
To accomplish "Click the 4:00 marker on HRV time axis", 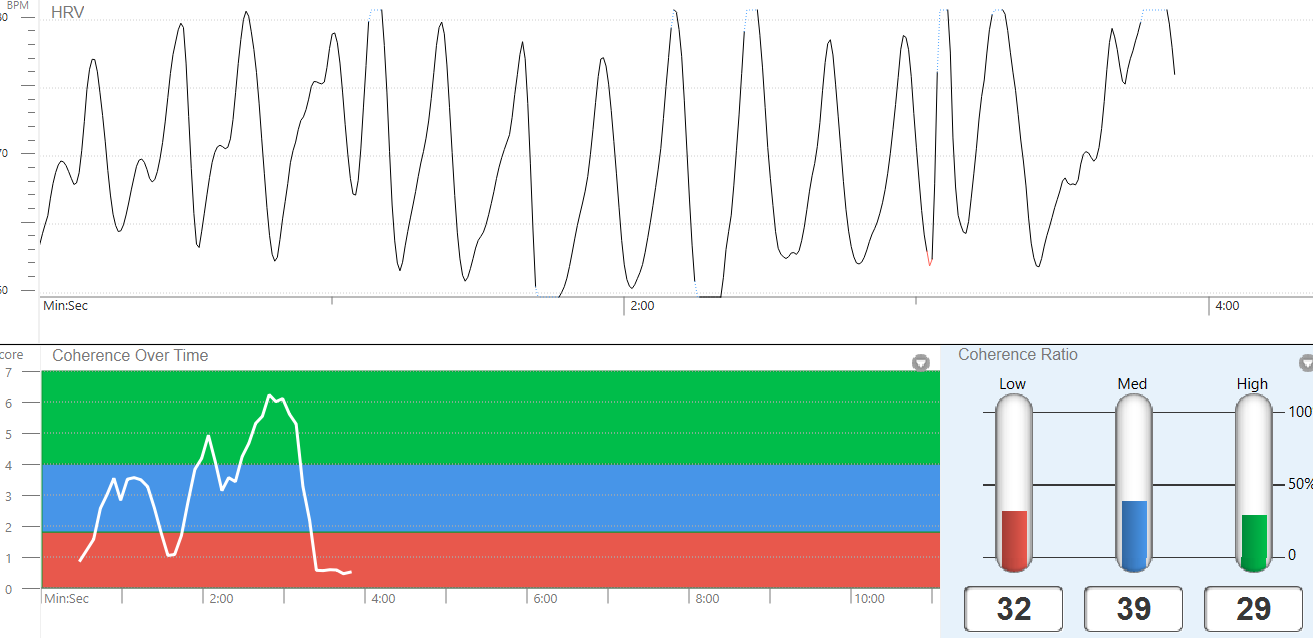I will click(1226, 306).
